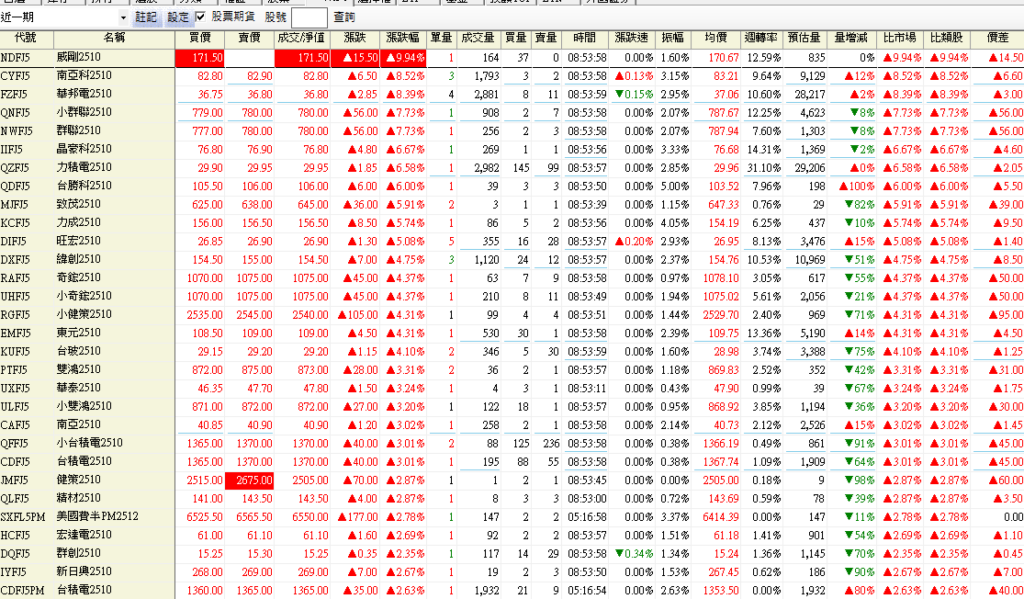Toggle the 股票期貨 checkbox
The height and width of the screenshot is (599, 1024).
[201, 18]
